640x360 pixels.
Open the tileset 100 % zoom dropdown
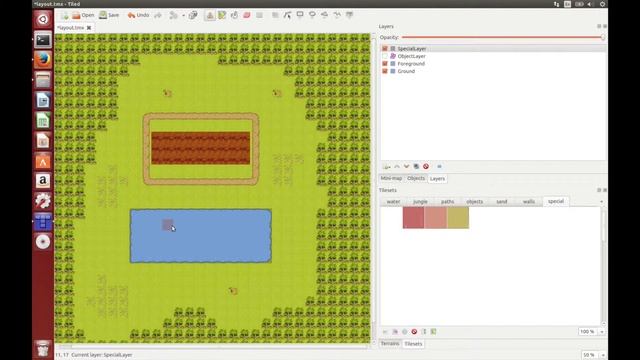(x=602, y=332)
